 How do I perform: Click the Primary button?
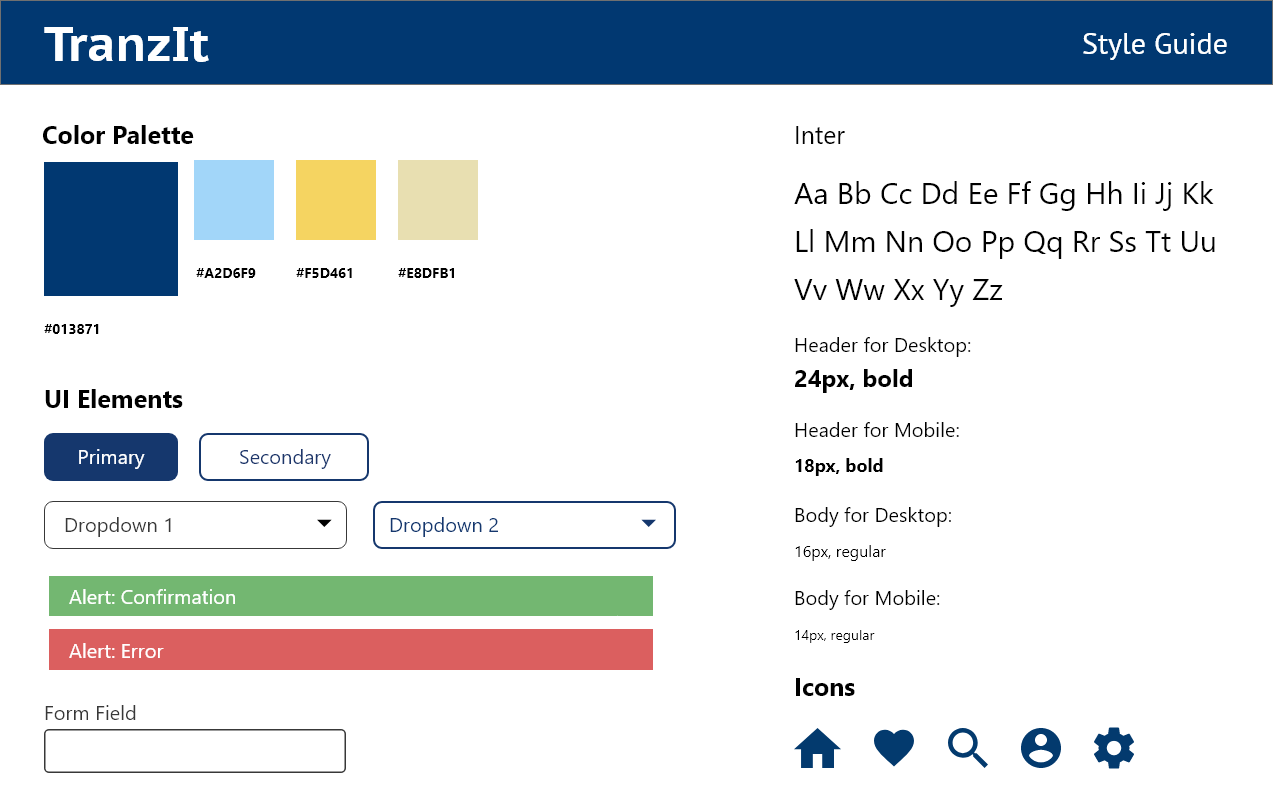(x=111, y=457)
